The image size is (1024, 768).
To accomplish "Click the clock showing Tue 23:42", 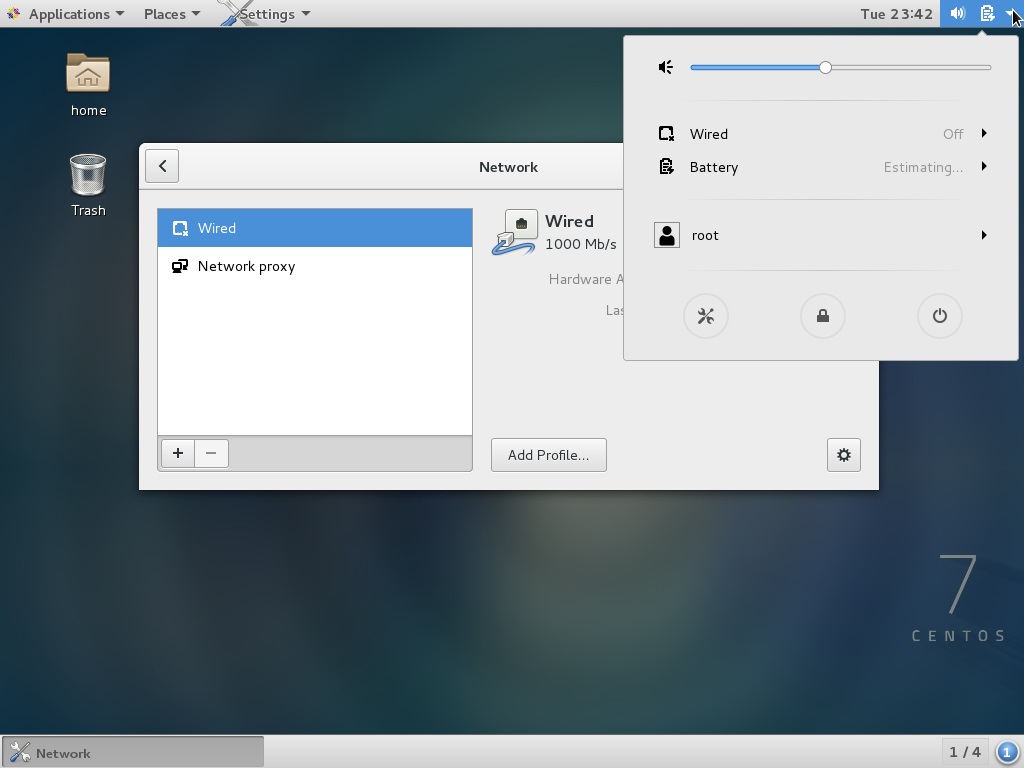I will [896, 13].
